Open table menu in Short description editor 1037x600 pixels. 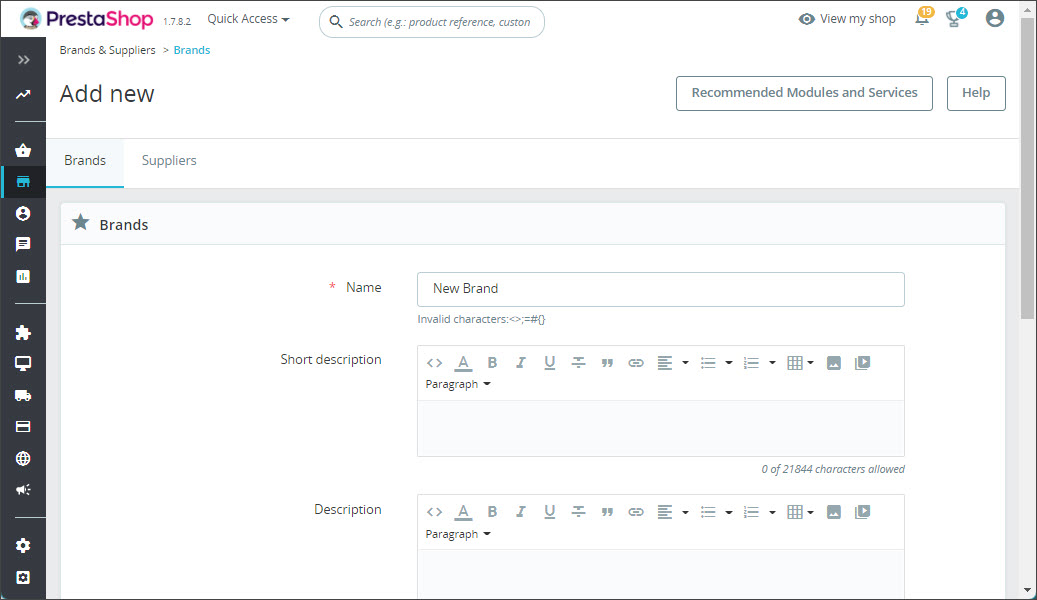point(800,363)
